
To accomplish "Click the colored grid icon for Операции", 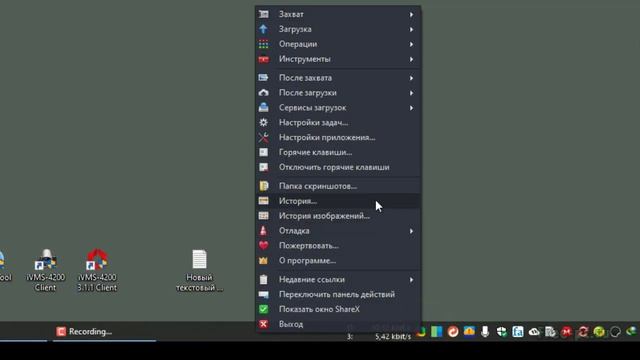I will (x=264, y=44).
